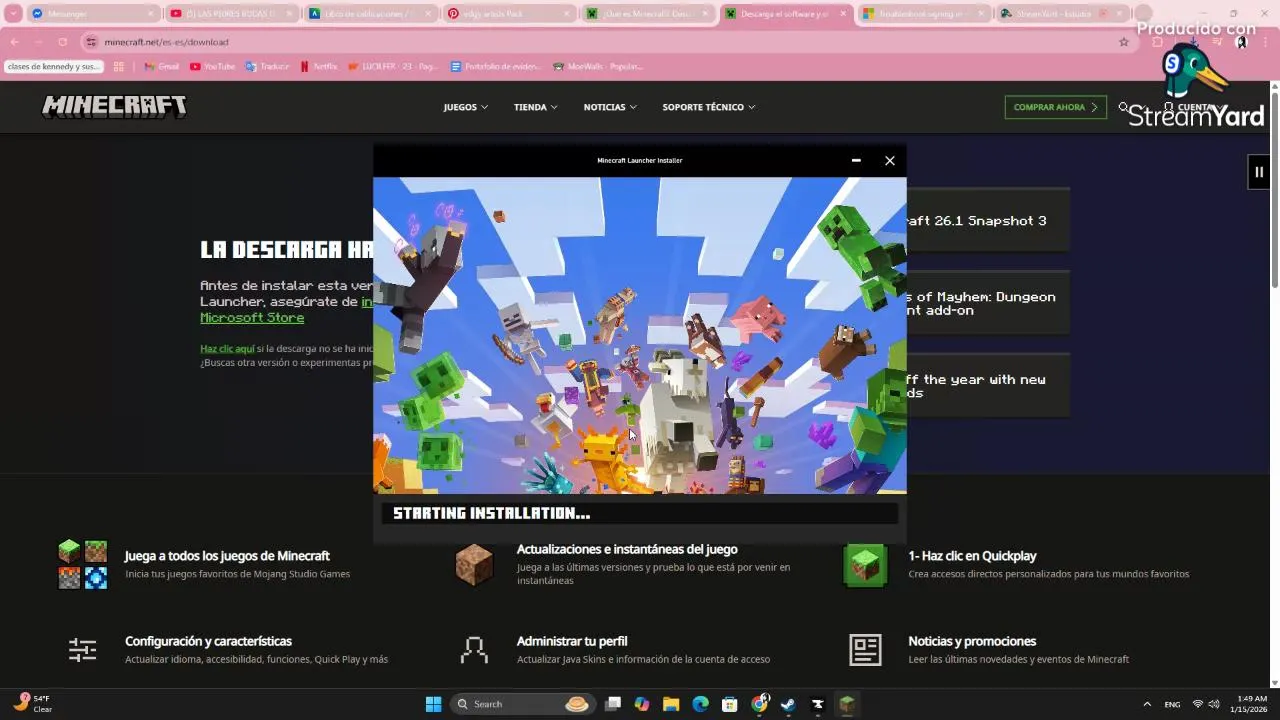Open Task View from the taskbar
Screen dimensions: 1280x720
pos(613,704)
